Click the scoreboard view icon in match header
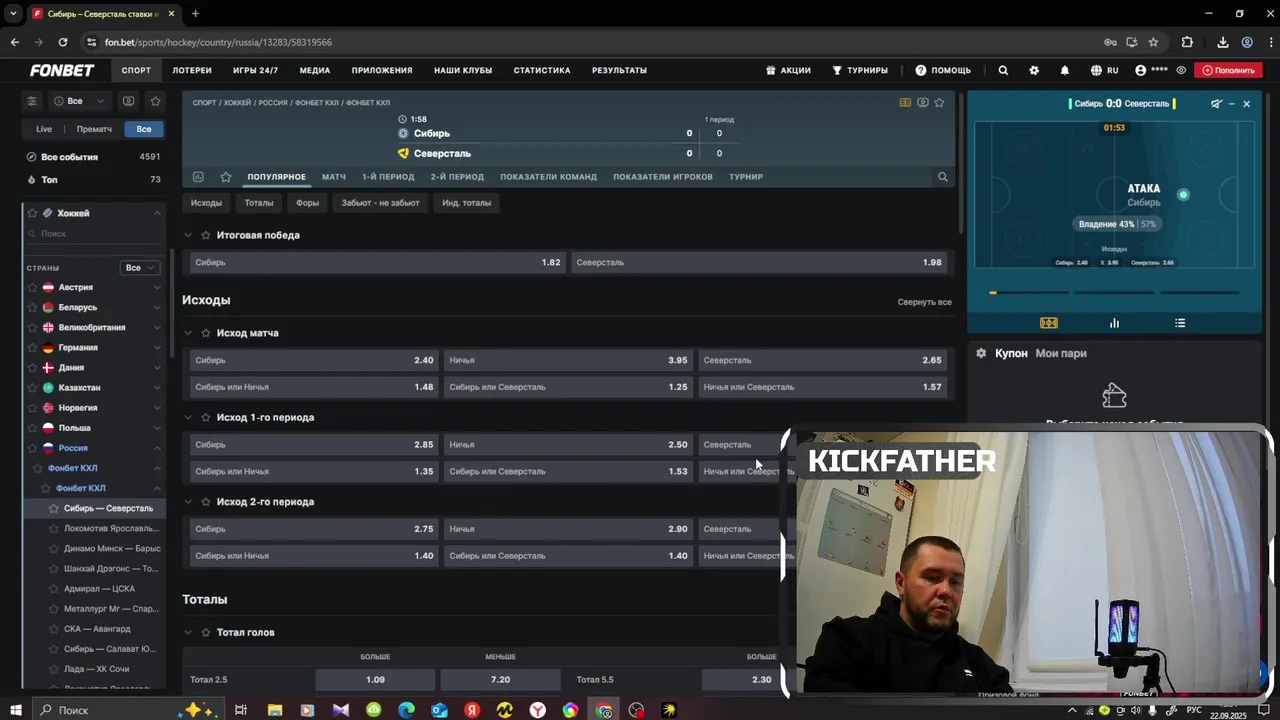Screen dimensions: 1280x720 [x=905, y=102]
